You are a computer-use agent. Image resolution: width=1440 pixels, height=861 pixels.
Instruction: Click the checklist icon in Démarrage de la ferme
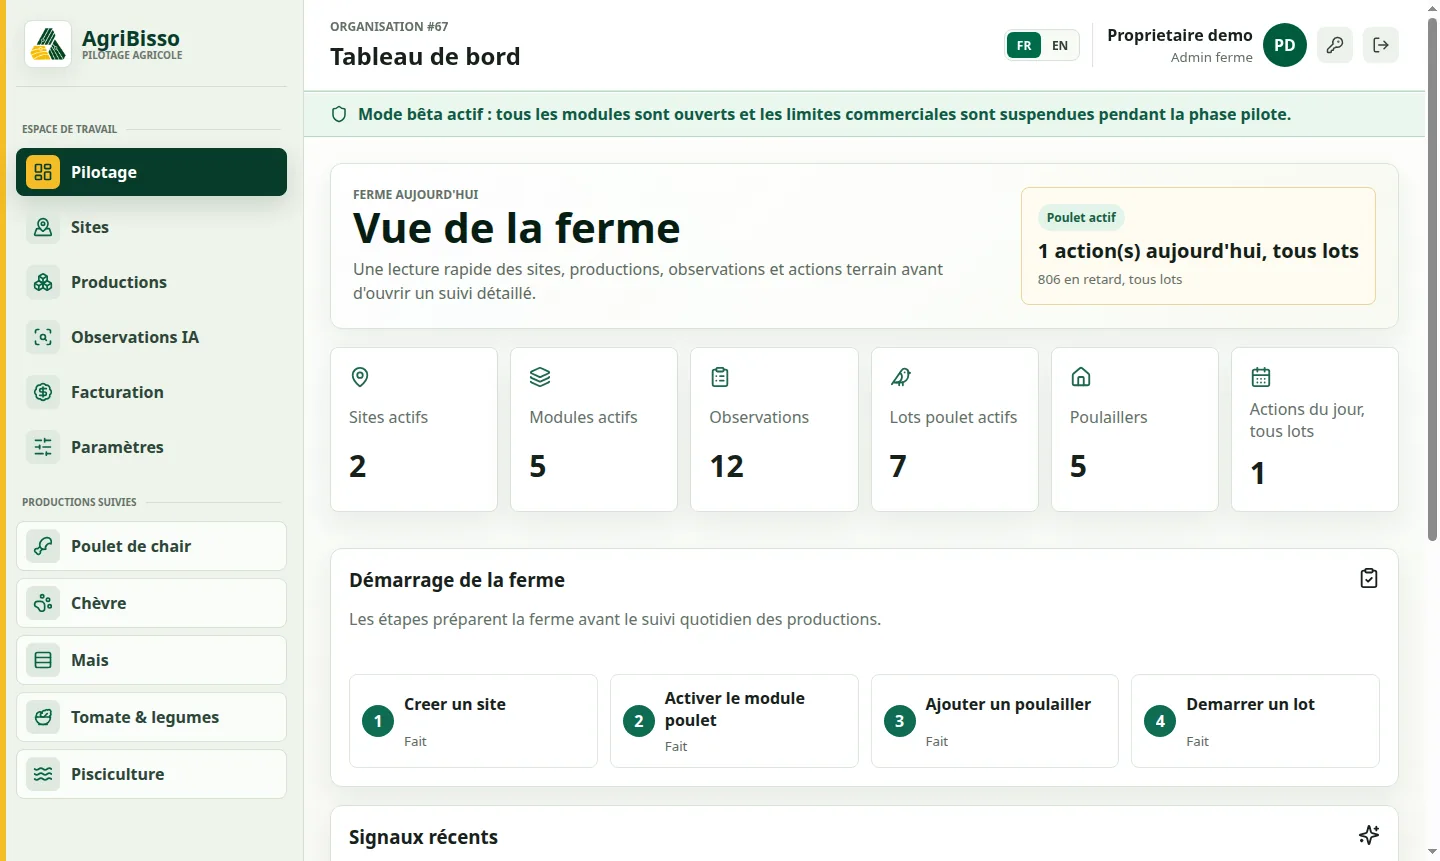point(1369,578)
